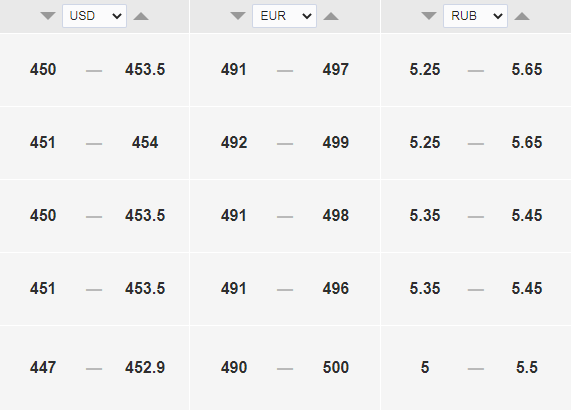The height and width of the screenshot is (410, 571).
Task: Select the EUR sell rate 500
Action: 336,367
